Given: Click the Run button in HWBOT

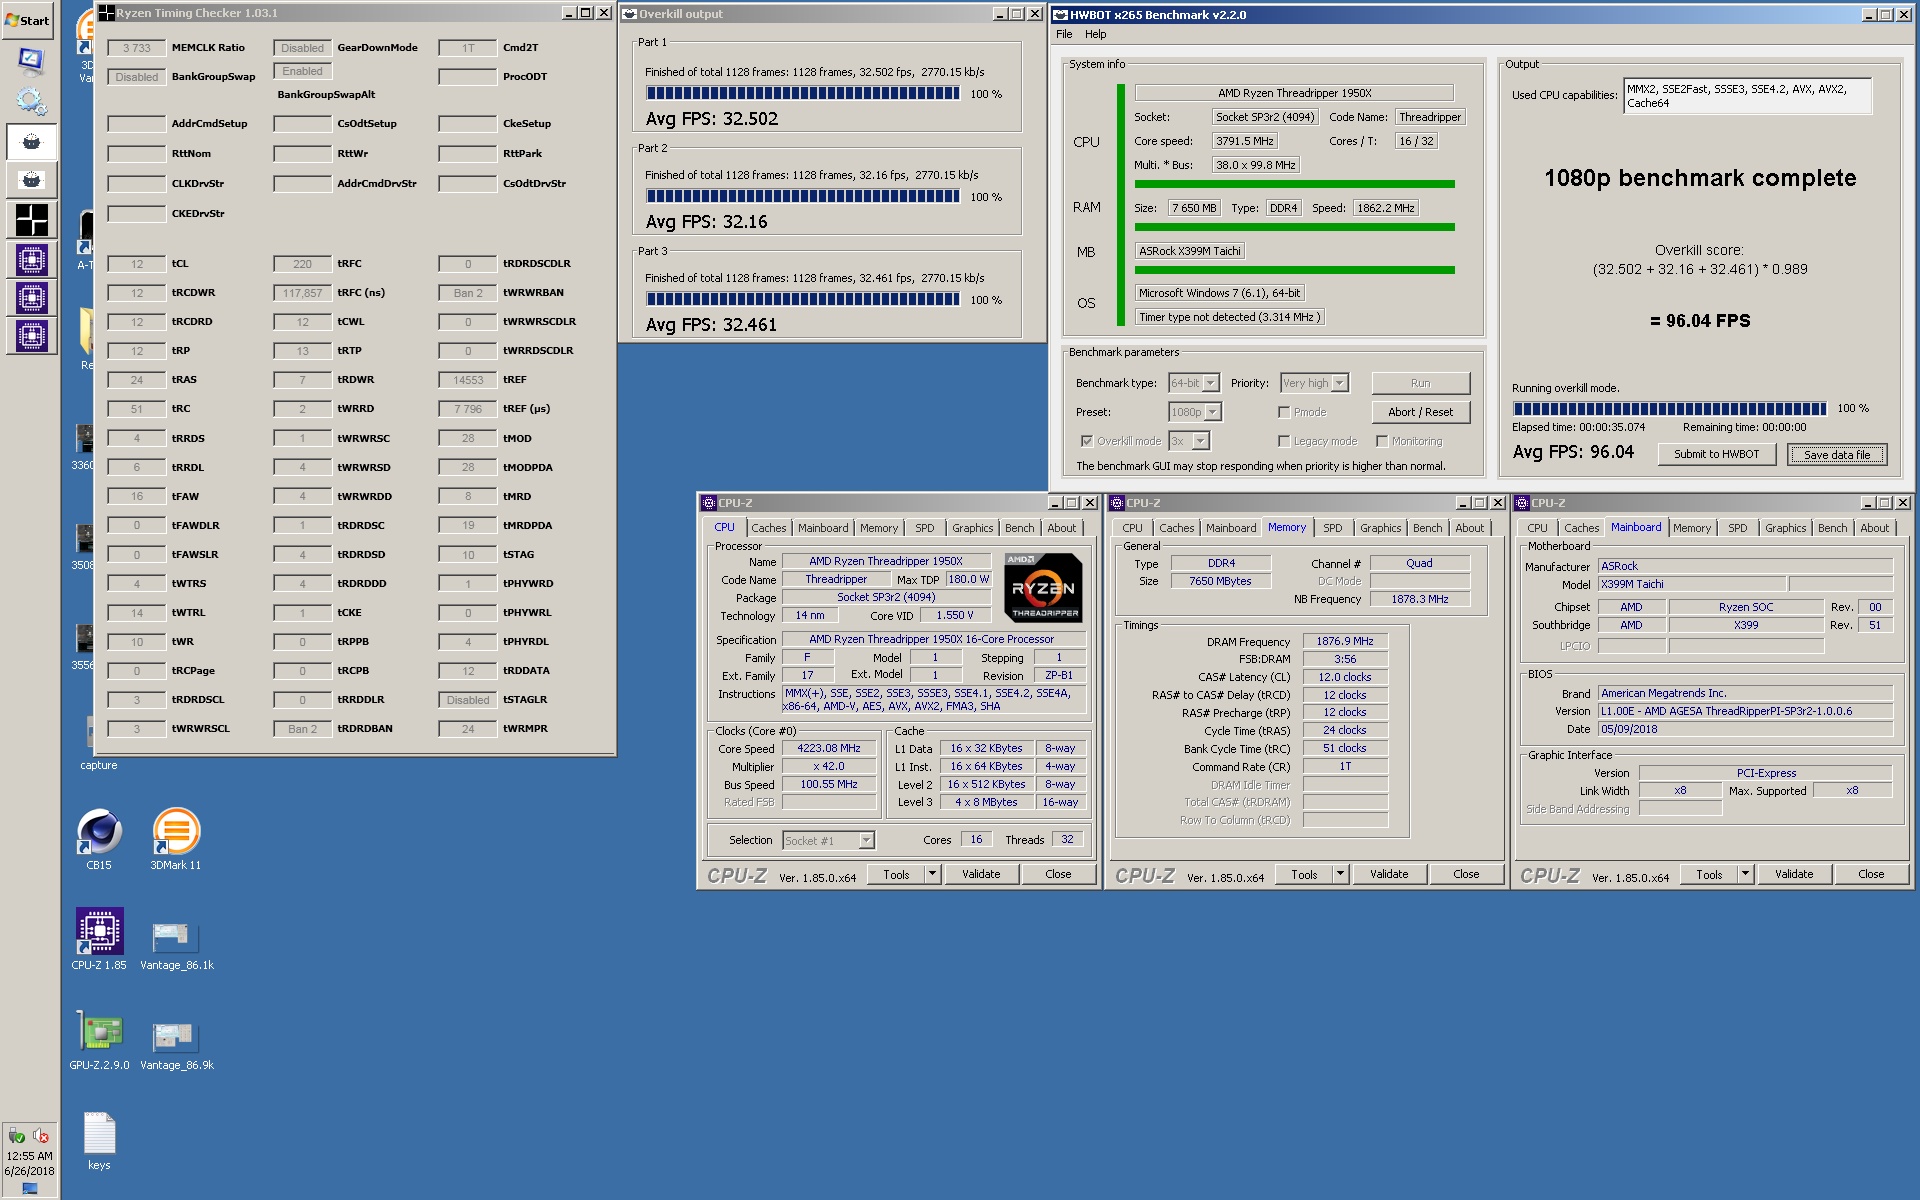Looking at the screenshot, I should click(x=1421, y=383).
